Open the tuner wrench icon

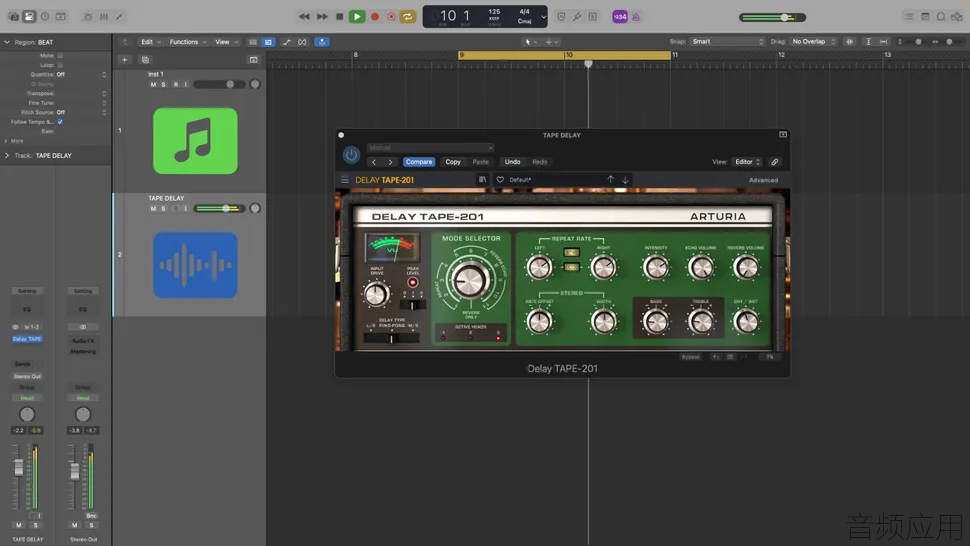577,17
